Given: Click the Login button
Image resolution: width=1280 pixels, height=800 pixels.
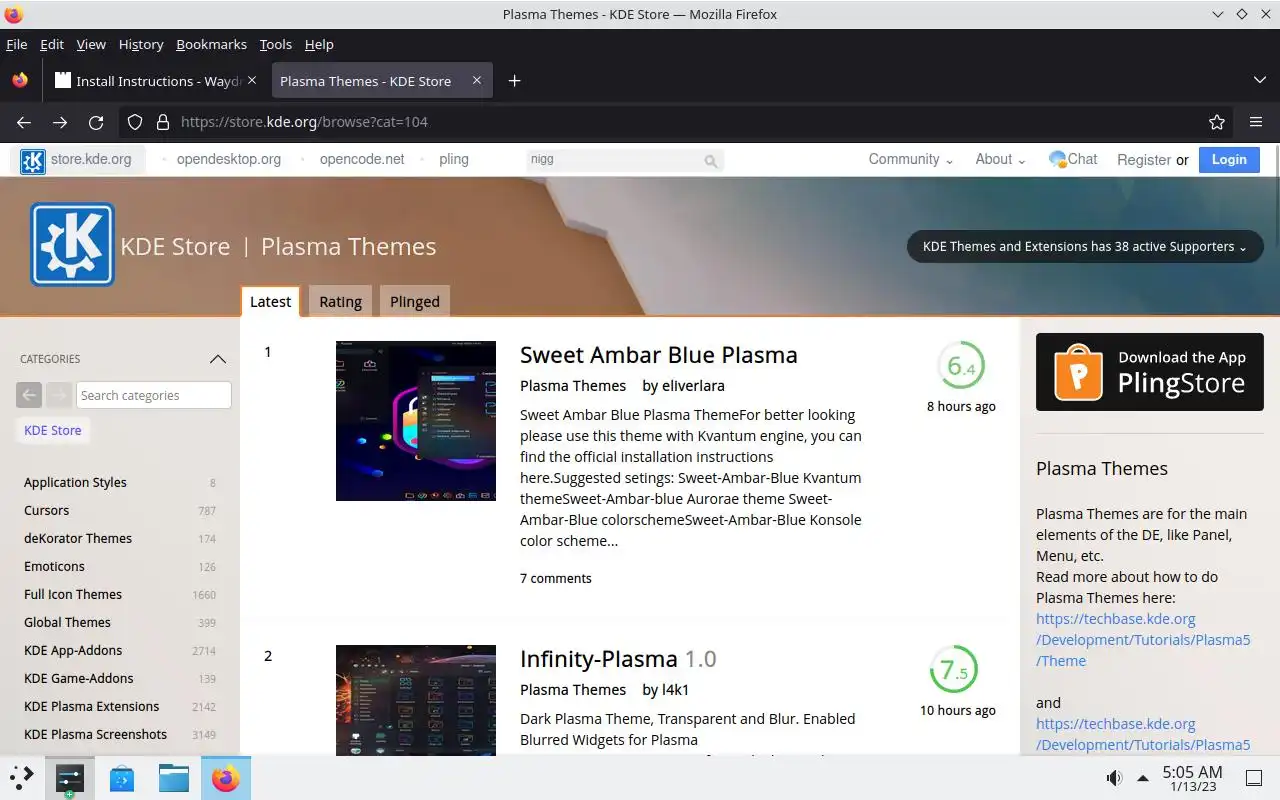Looking at the screenshot, I should [1229, 159].
